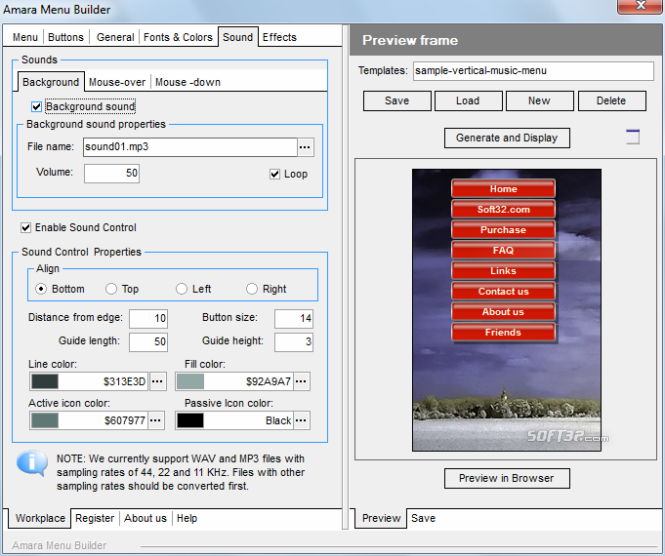The image size is (665, 556).
Task: Open the General tab
Action: pos(115,37)
